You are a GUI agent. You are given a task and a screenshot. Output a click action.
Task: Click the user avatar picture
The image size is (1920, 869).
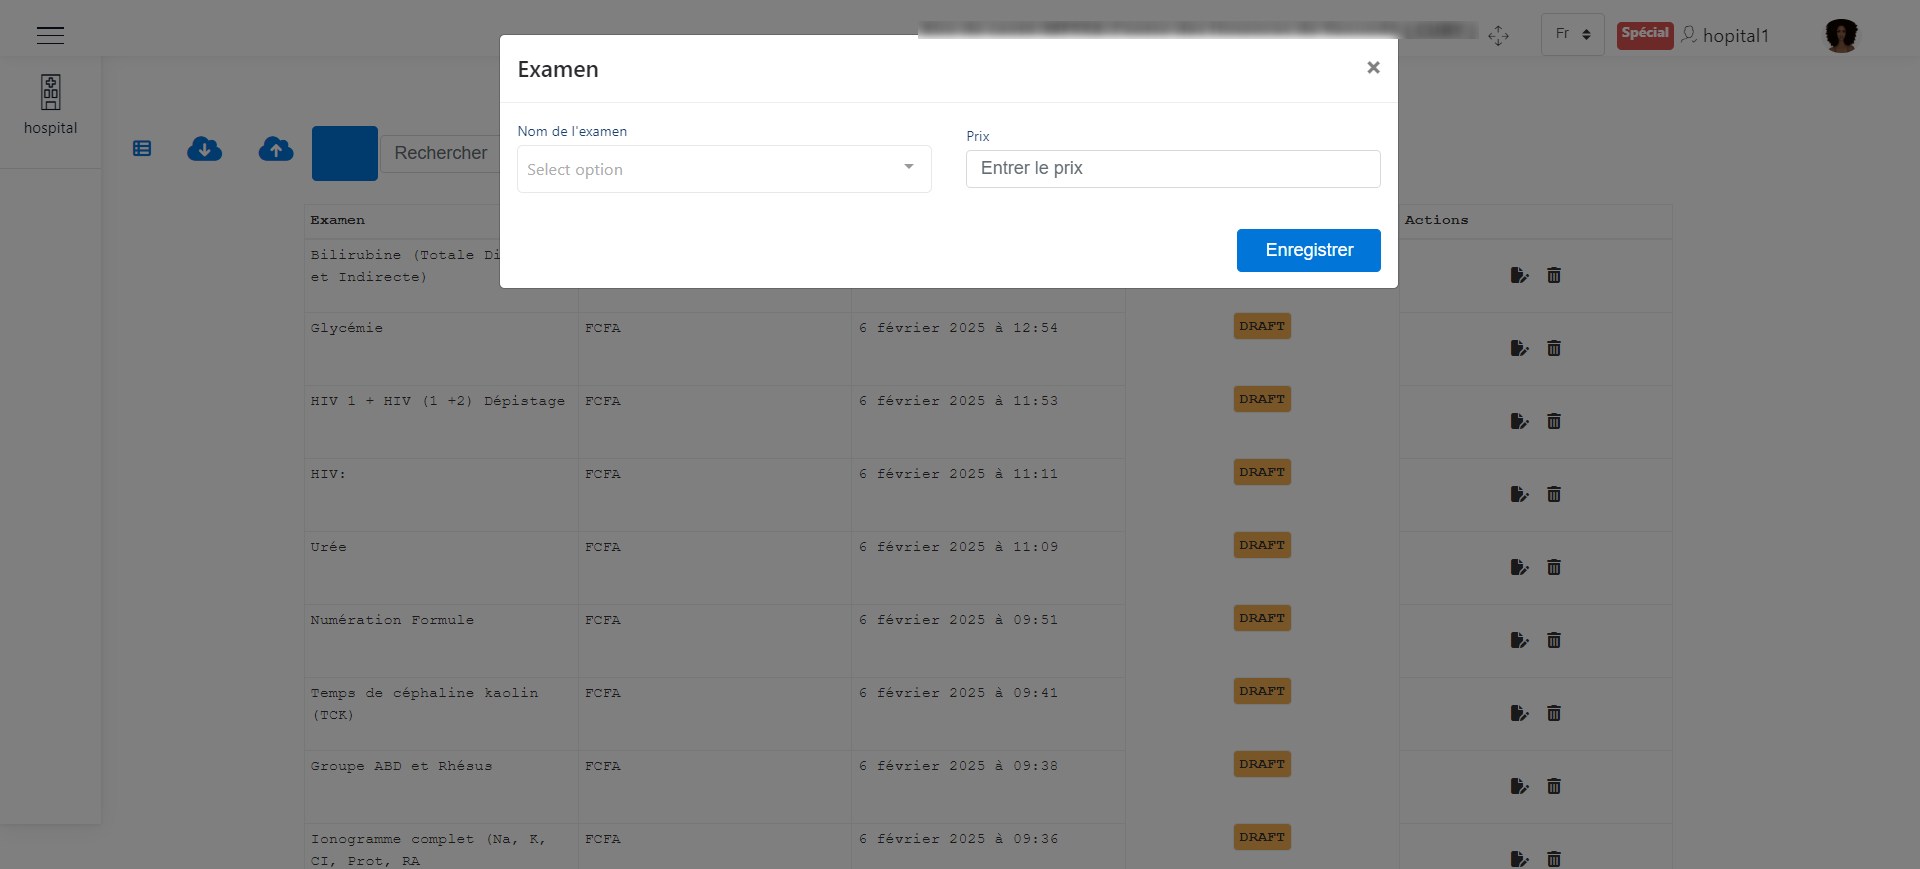coord(1841,35)
